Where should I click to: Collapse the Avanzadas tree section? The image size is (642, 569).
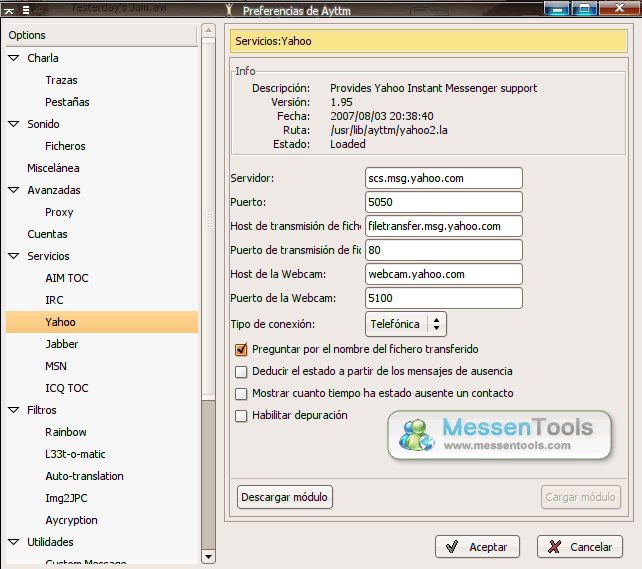pyautogui.click(x=14, y=190)
